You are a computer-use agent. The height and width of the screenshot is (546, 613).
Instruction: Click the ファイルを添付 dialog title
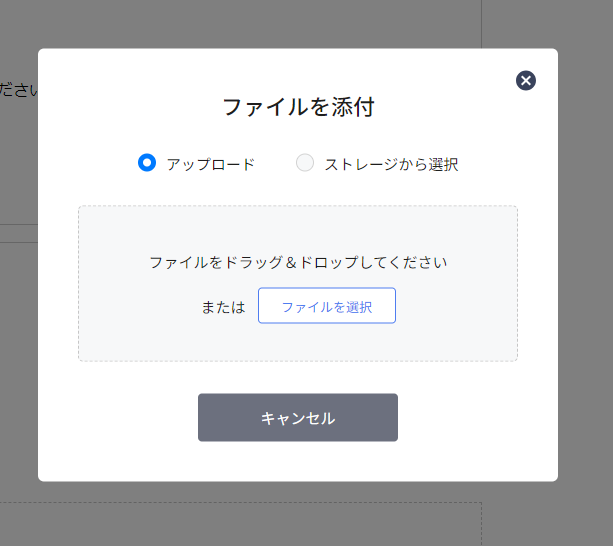click(298, 107)
